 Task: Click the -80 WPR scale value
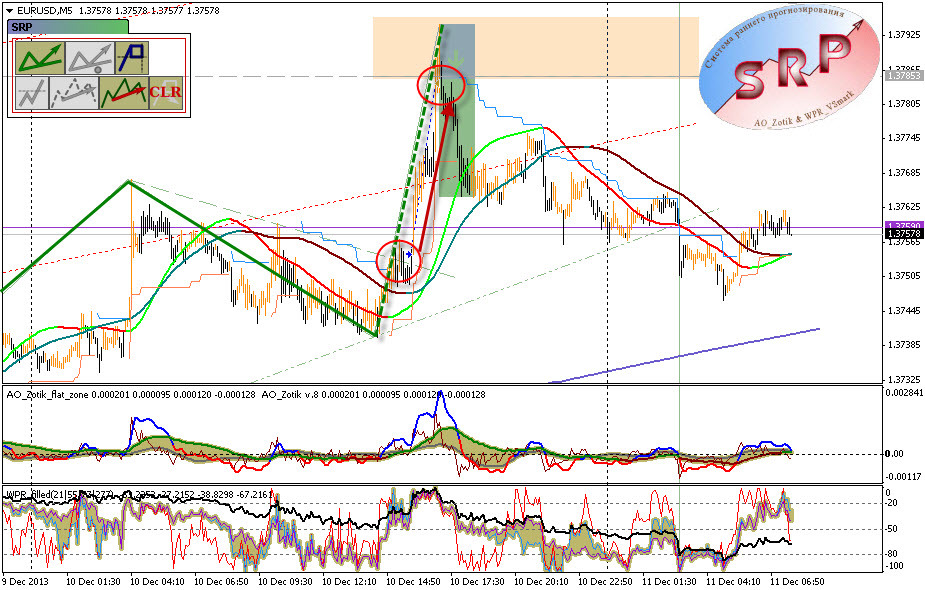891,553
